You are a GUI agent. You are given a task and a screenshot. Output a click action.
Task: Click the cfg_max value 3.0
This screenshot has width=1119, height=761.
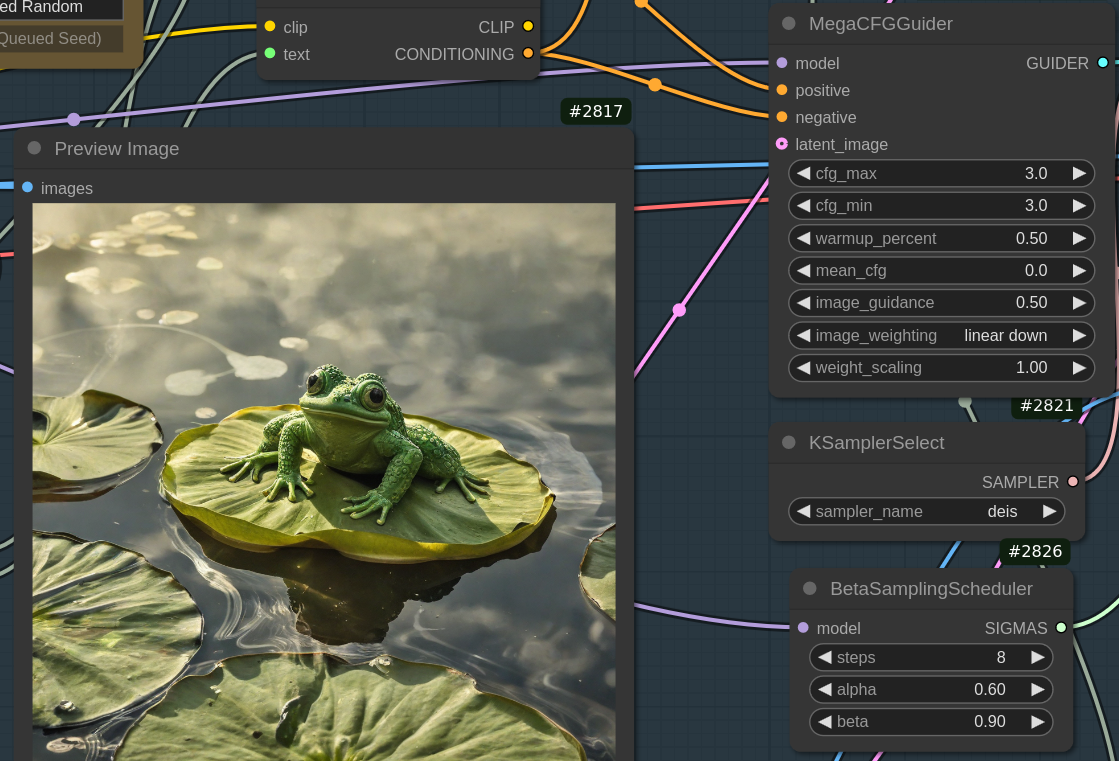point(1036,173)
